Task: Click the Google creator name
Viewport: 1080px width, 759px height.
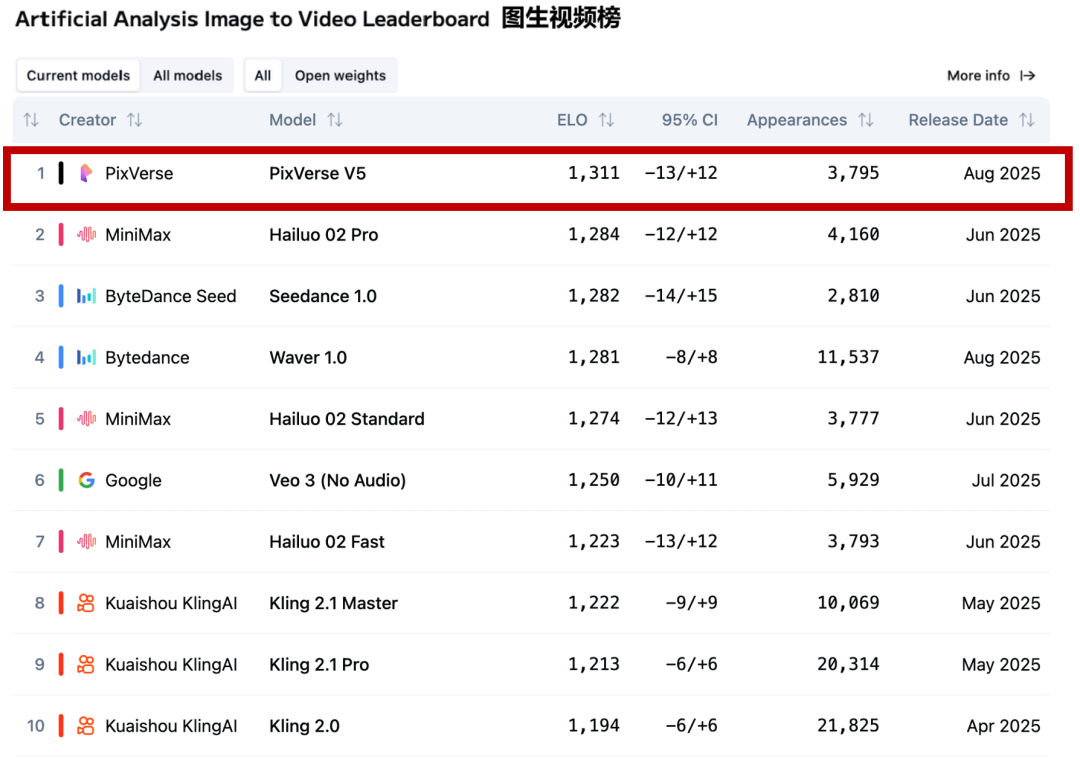Action: click(x=133, y=480)
